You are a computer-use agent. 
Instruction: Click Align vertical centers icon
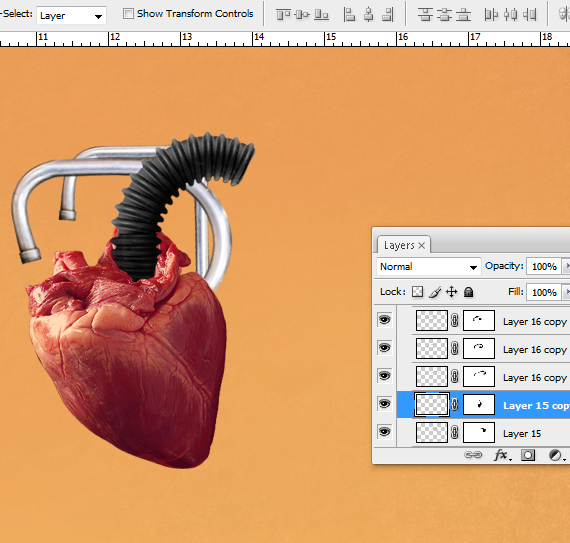(302, 15)
